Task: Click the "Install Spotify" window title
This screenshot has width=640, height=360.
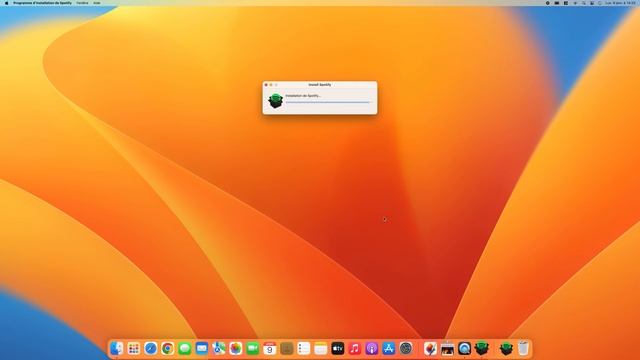Action: (320, 84)
